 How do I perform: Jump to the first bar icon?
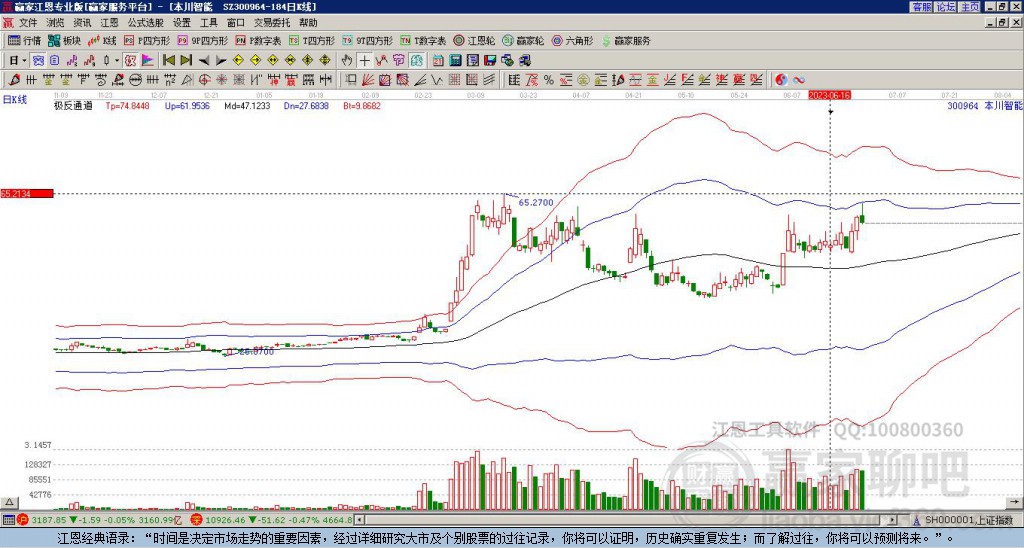coord(168,60)
